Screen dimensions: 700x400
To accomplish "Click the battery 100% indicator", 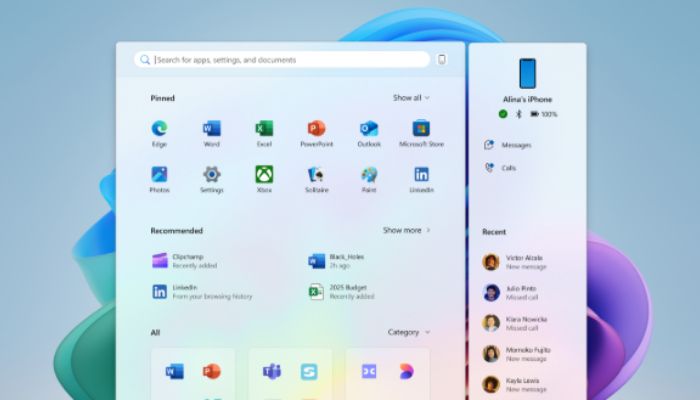I will click(x=543, y=114).
